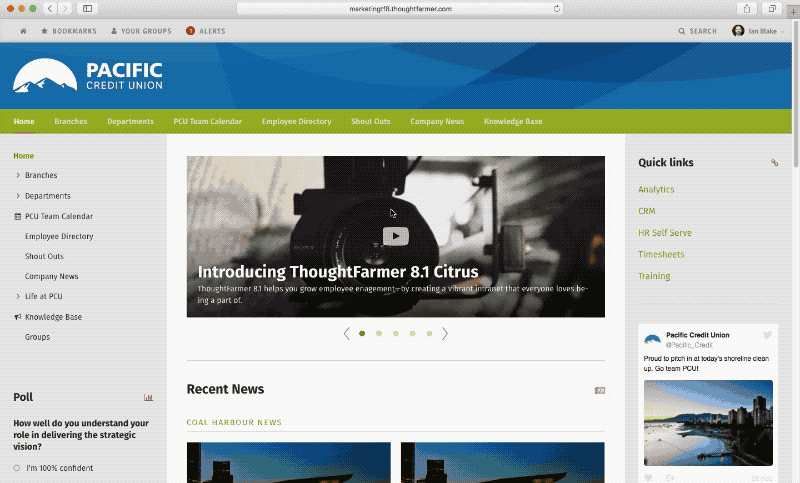Open Employee Directory in sidebar

point(59,236)
